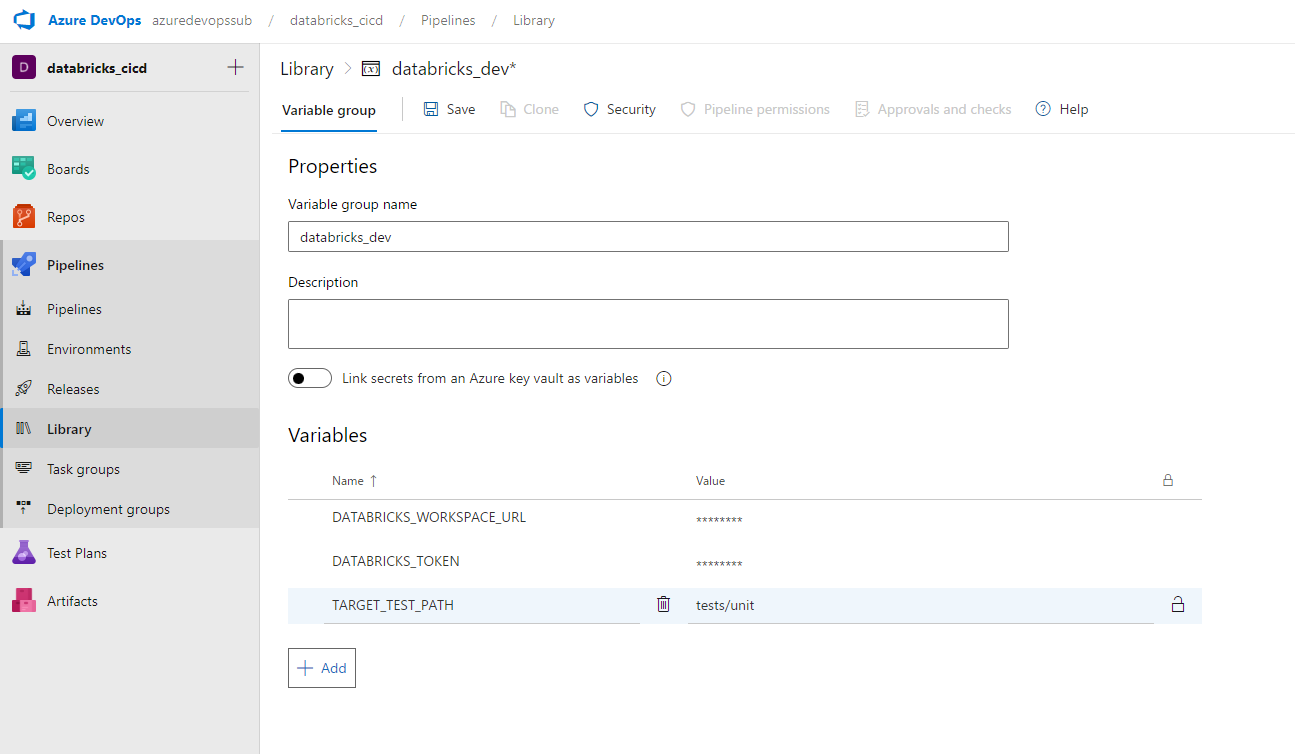1295x754 pixels.
Task: Click Library in the top breadcrumb
Action: [534, 20]
